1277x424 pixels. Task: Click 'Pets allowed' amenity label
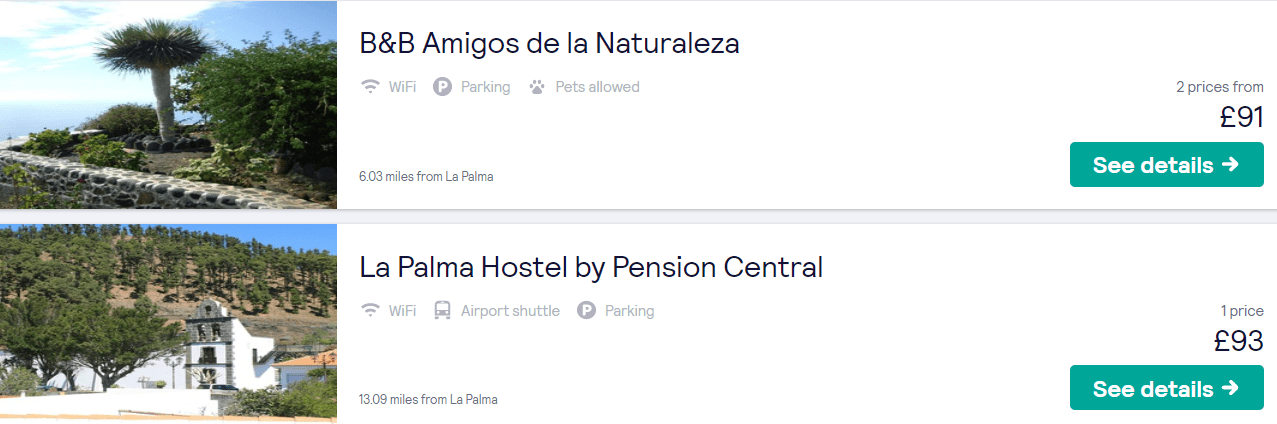pos(597,87)
